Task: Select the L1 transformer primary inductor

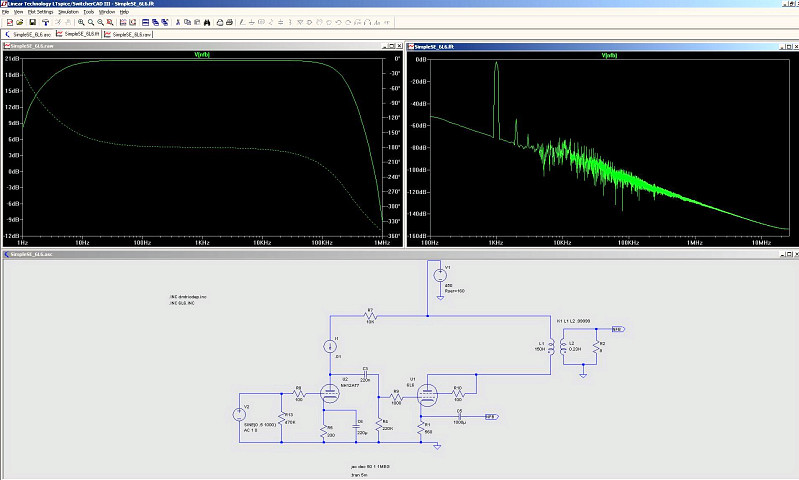Action: (x=550, y=347)
